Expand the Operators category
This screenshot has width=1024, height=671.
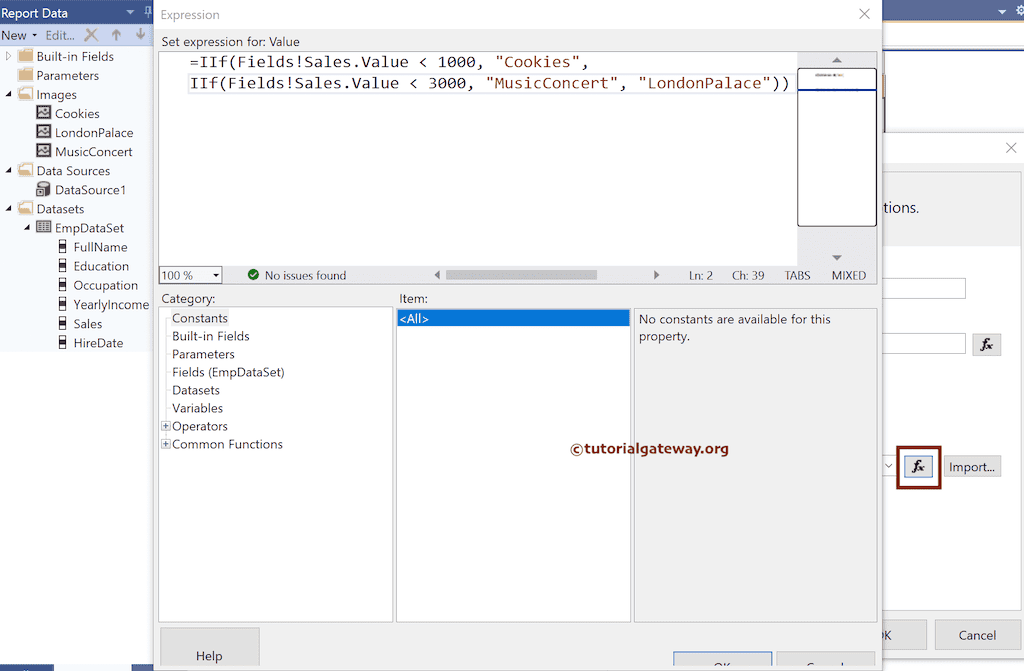click(165, 426)
